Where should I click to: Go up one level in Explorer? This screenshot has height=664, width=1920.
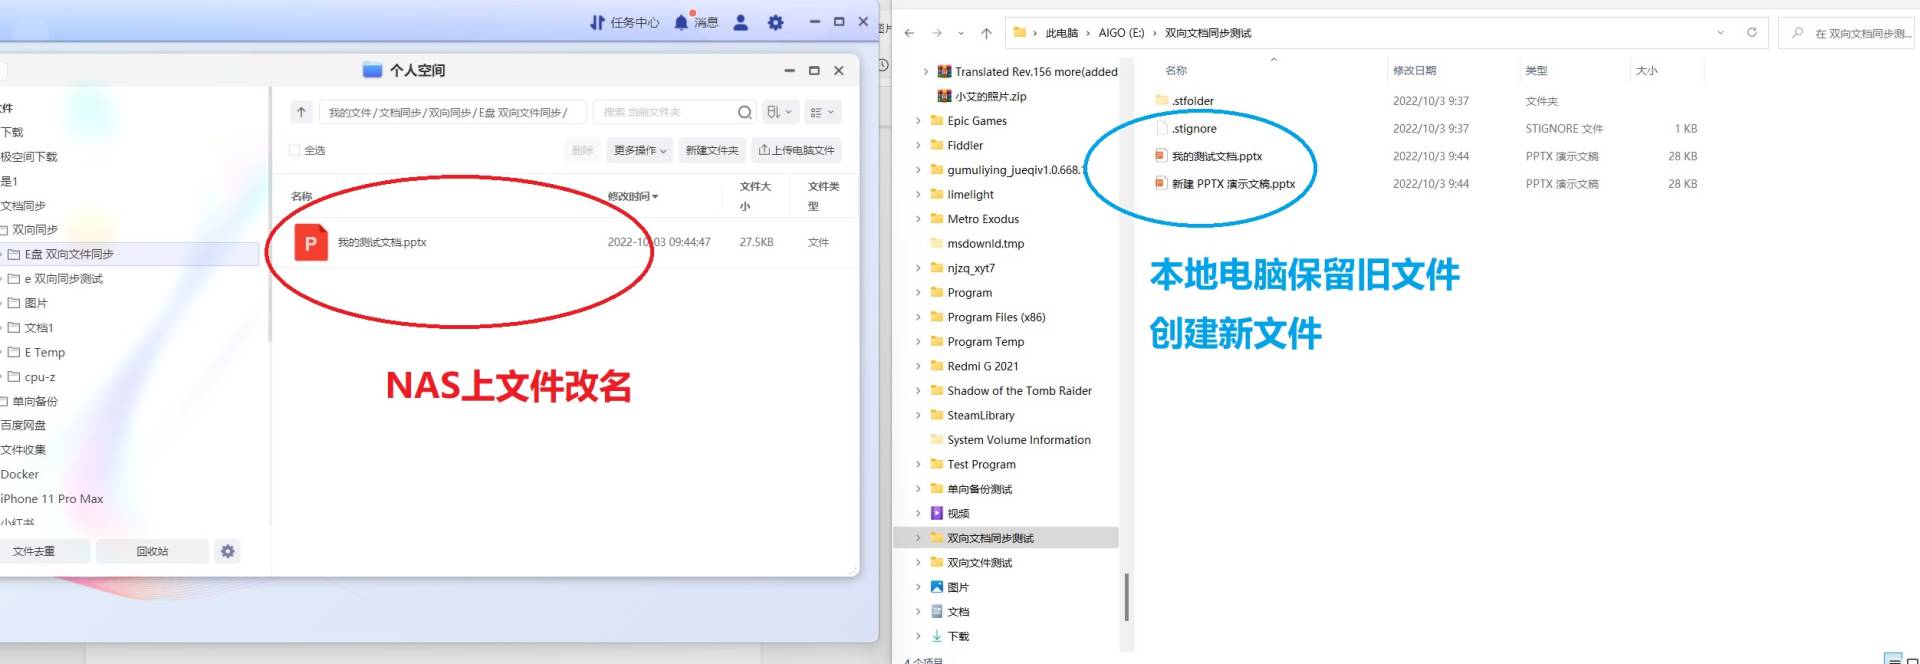point(986,33)
